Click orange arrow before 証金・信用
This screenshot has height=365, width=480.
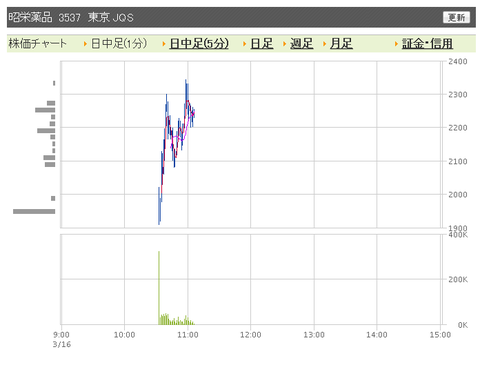[396, 44]
